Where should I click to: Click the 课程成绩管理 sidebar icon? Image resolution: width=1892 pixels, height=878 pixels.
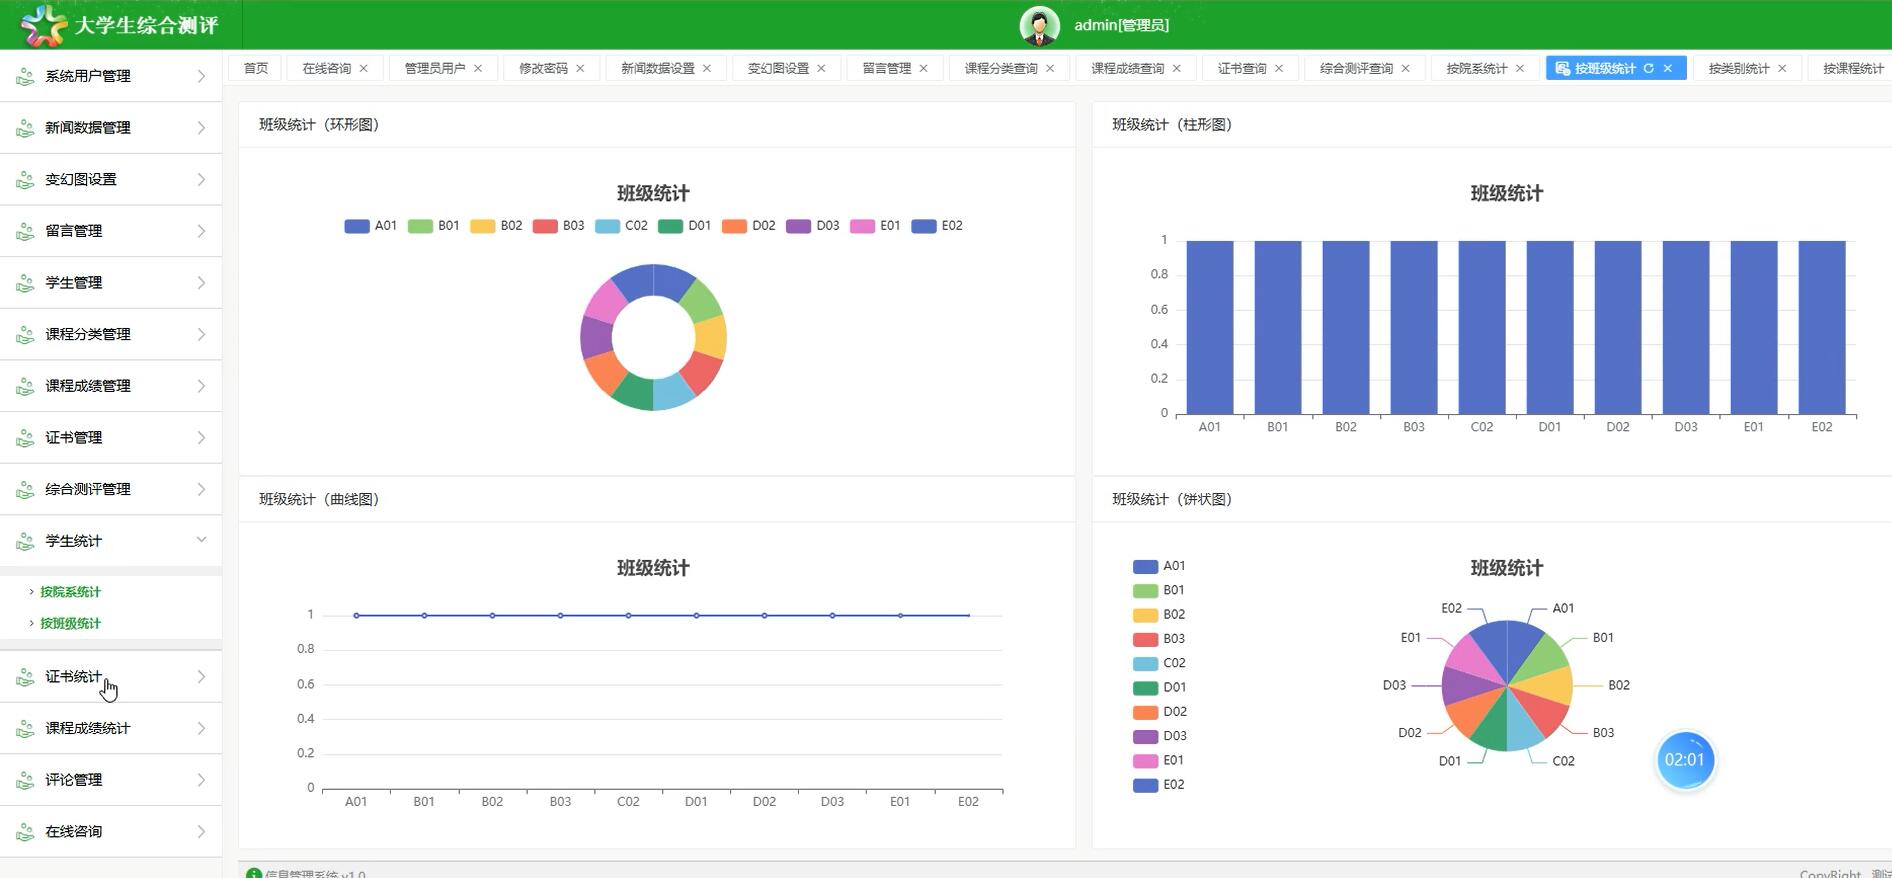(x=25, y=386)
